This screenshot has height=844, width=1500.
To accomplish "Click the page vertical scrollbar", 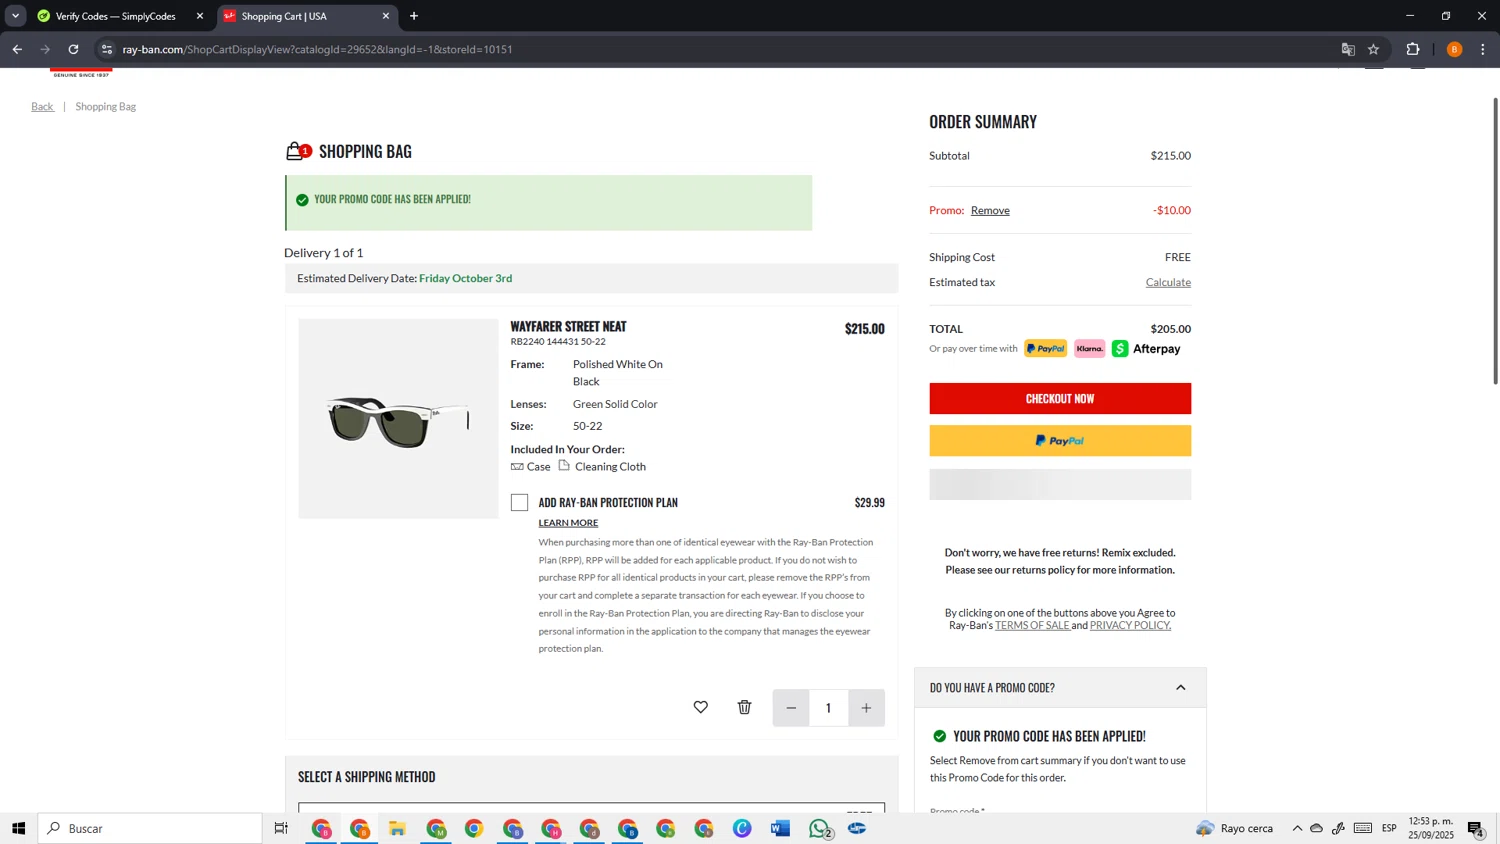I will pos(1495,240).
